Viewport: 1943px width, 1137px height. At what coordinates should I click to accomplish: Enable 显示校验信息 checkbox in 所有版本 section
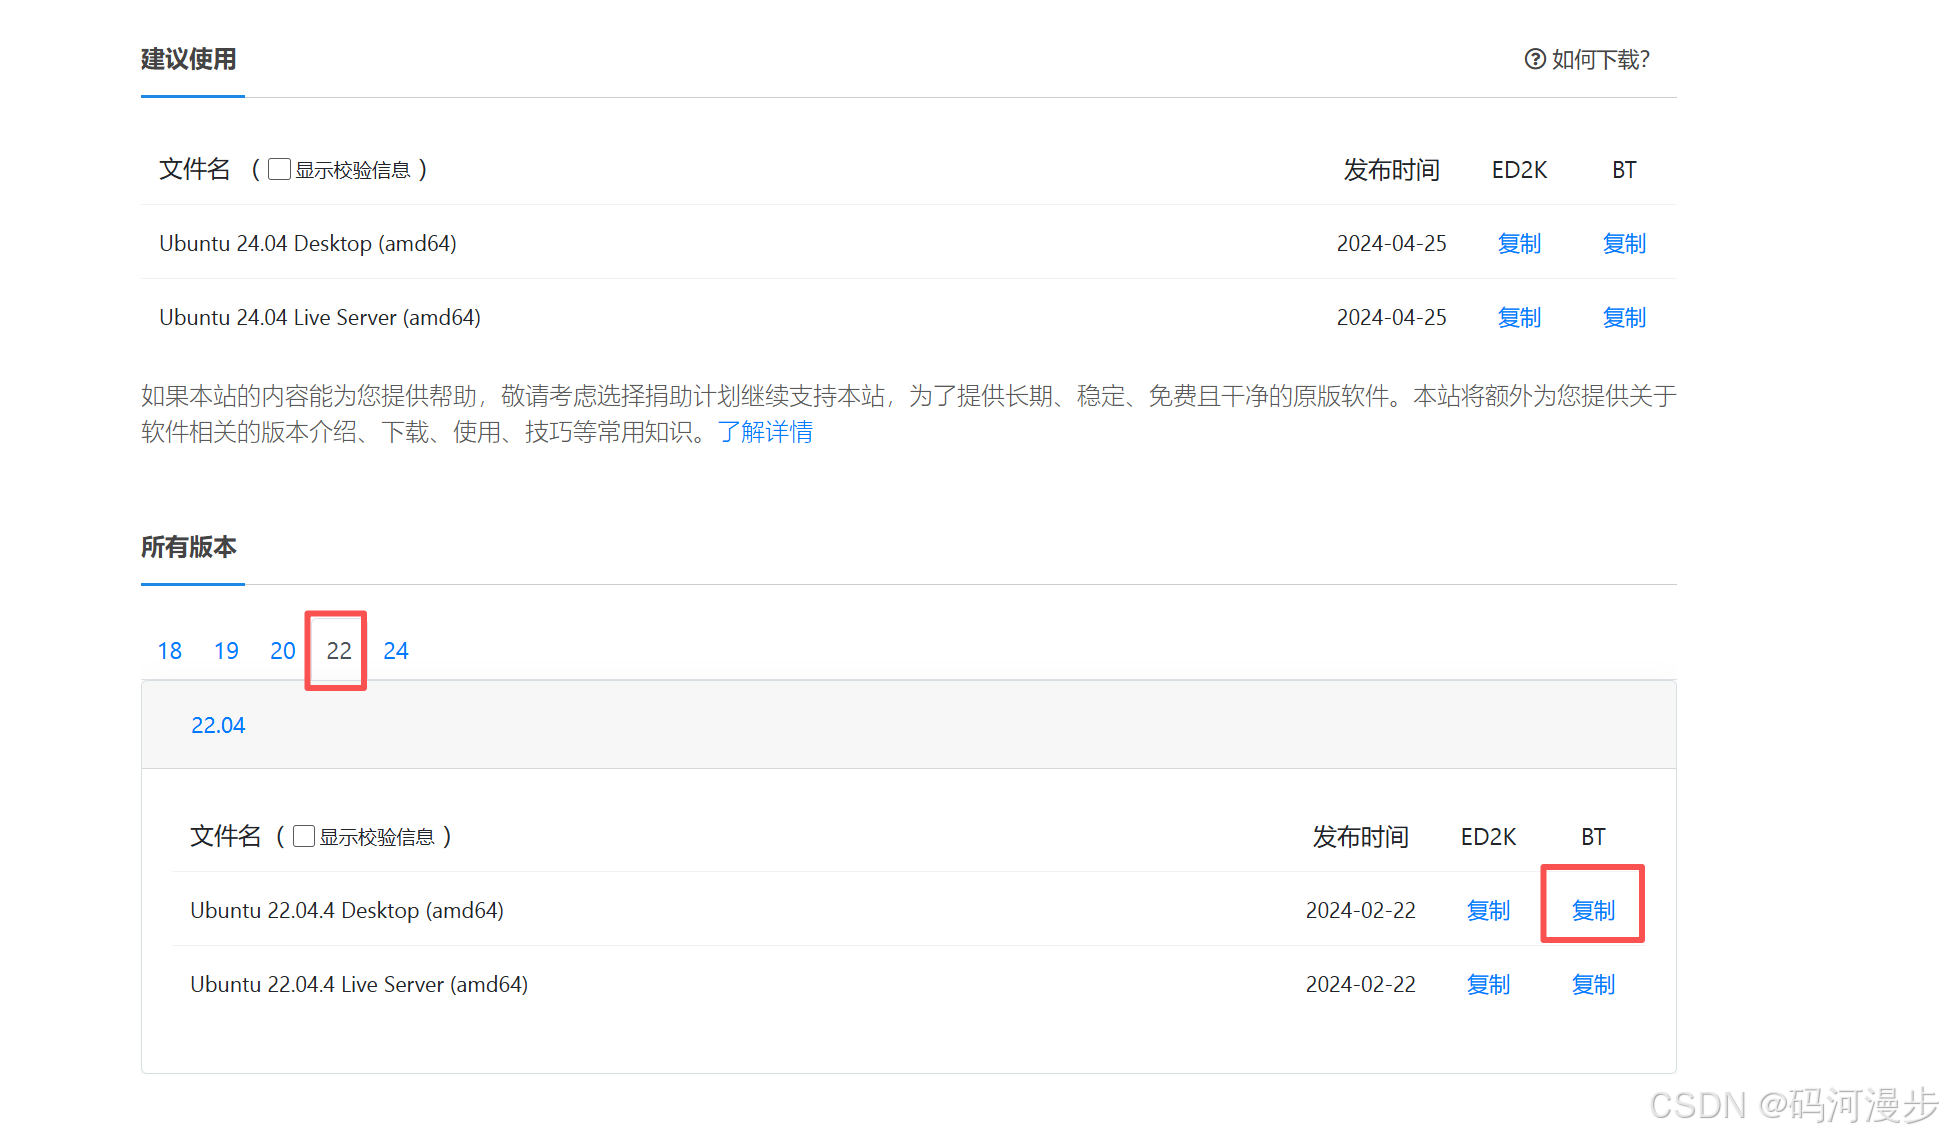click(304, 836)
